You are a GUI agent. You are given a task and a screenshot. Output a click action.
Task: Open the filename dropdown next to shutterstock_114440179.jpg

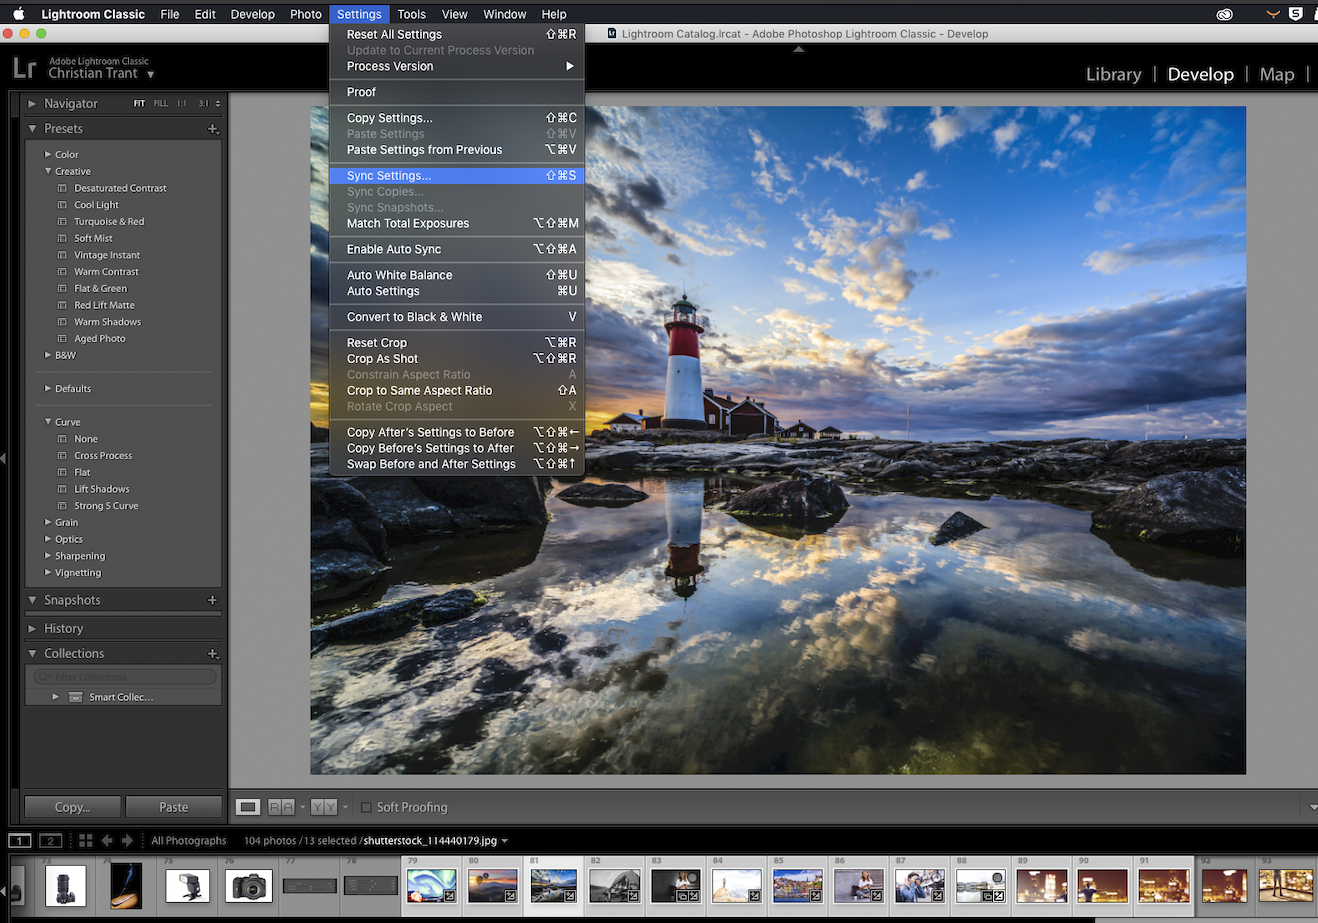506,841
